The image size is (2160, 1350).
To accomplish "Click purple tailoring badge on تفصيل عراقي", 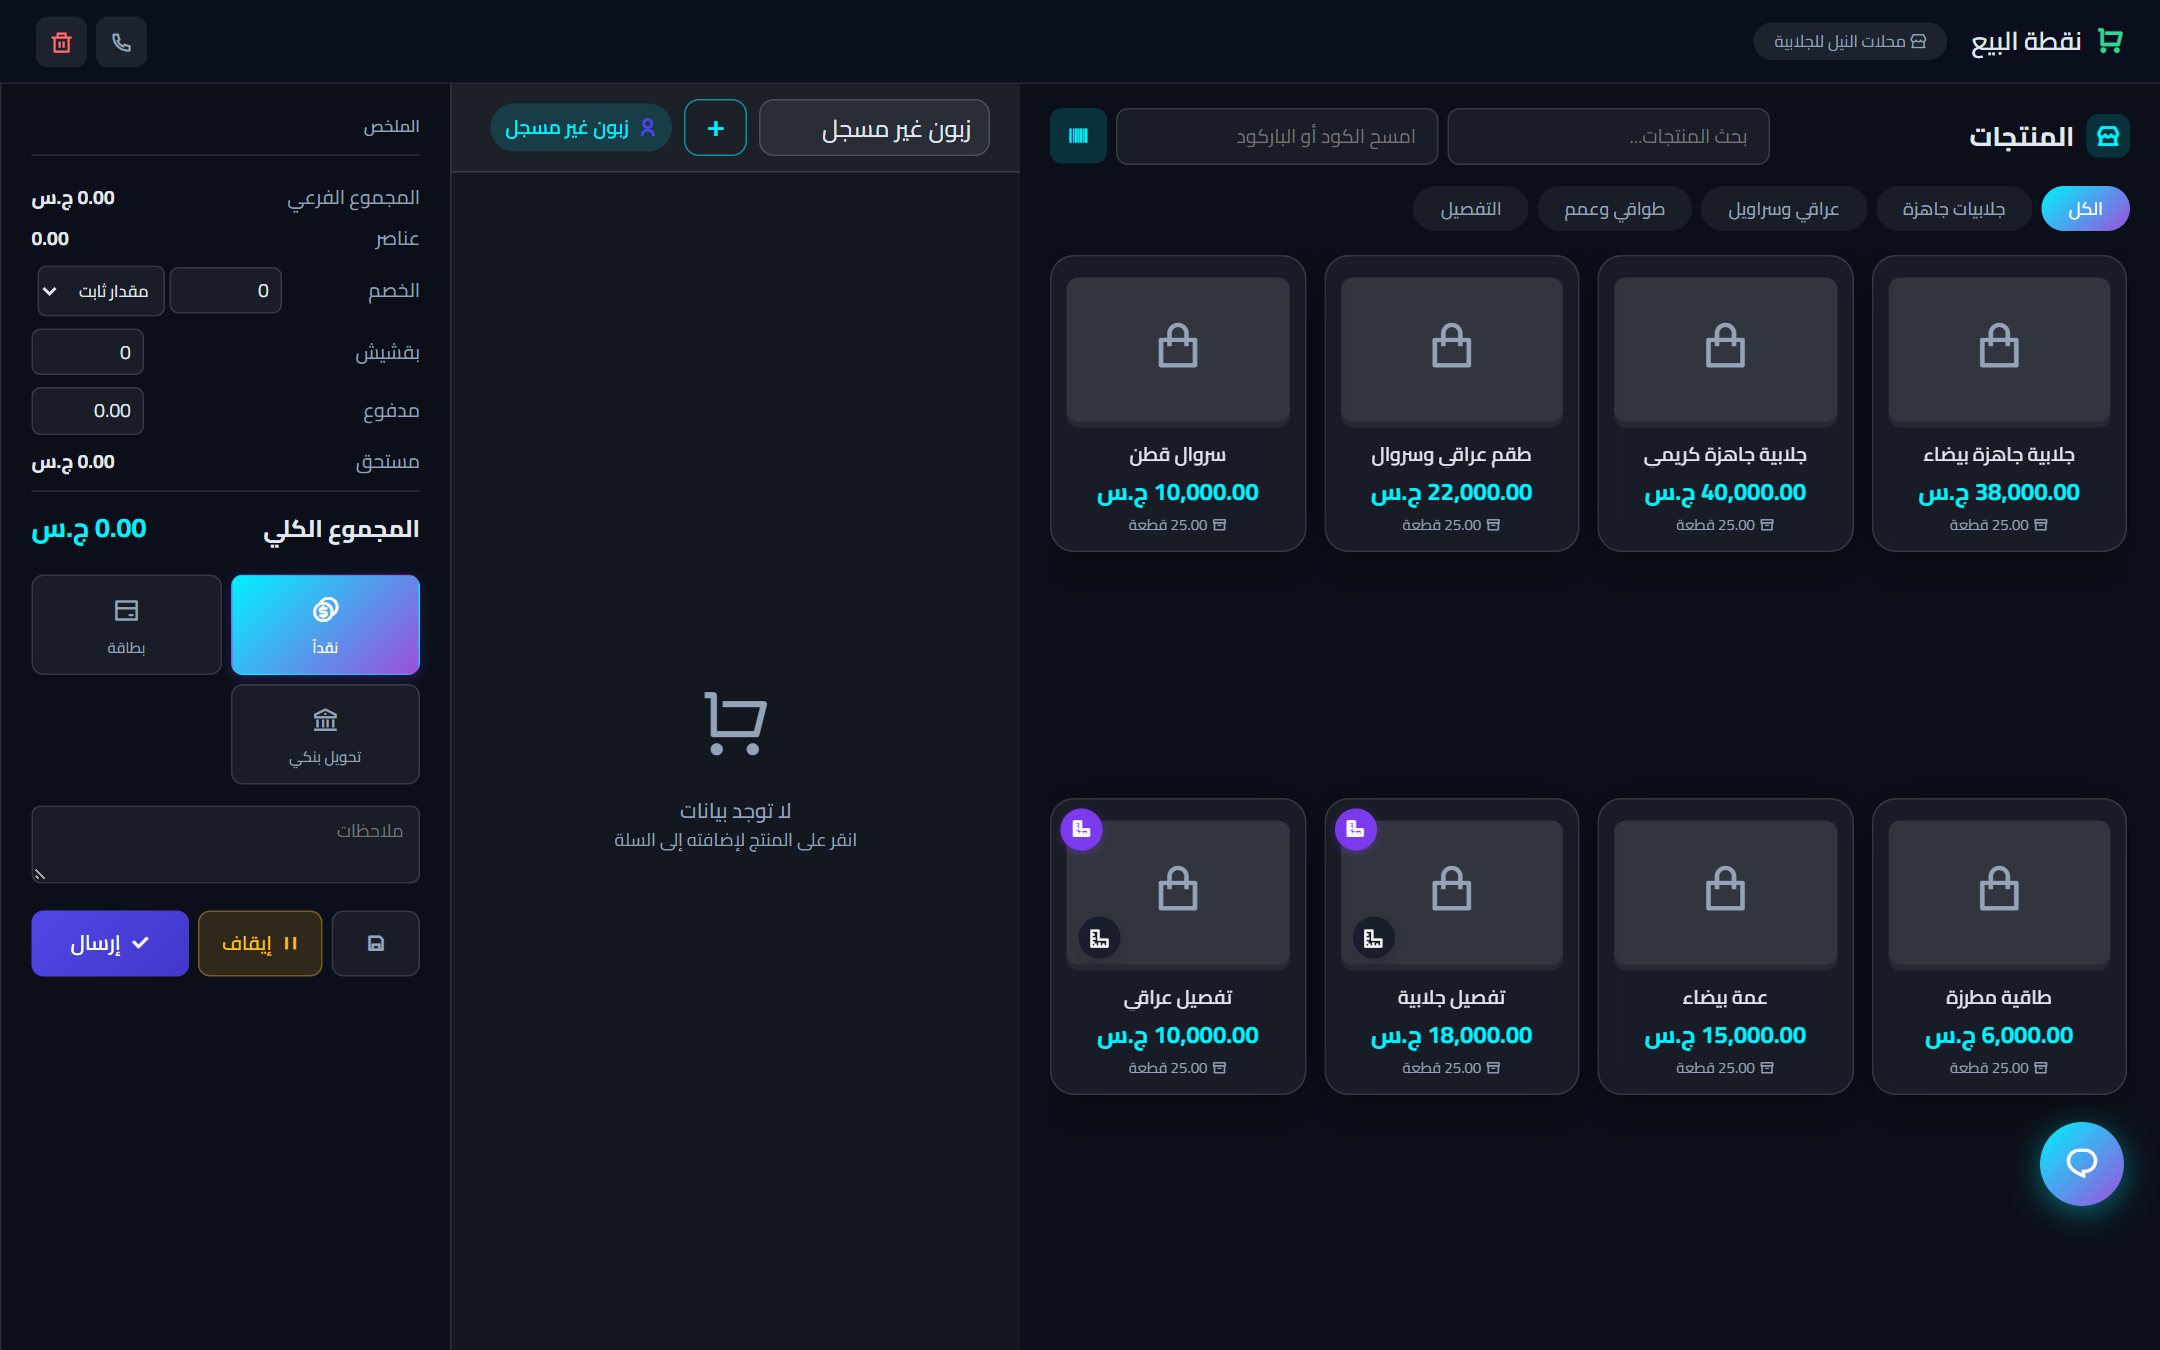I will point(1082,829).
